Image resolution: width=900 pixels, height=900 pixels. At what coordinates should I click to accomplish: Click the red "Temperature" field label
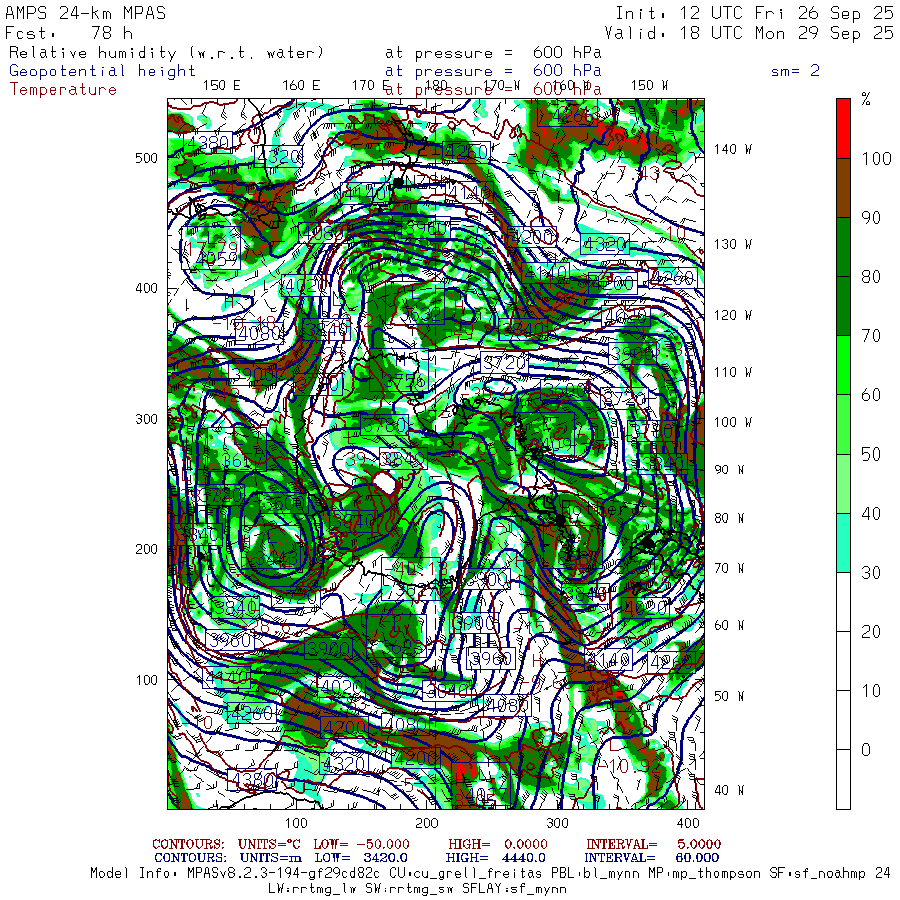63,89
